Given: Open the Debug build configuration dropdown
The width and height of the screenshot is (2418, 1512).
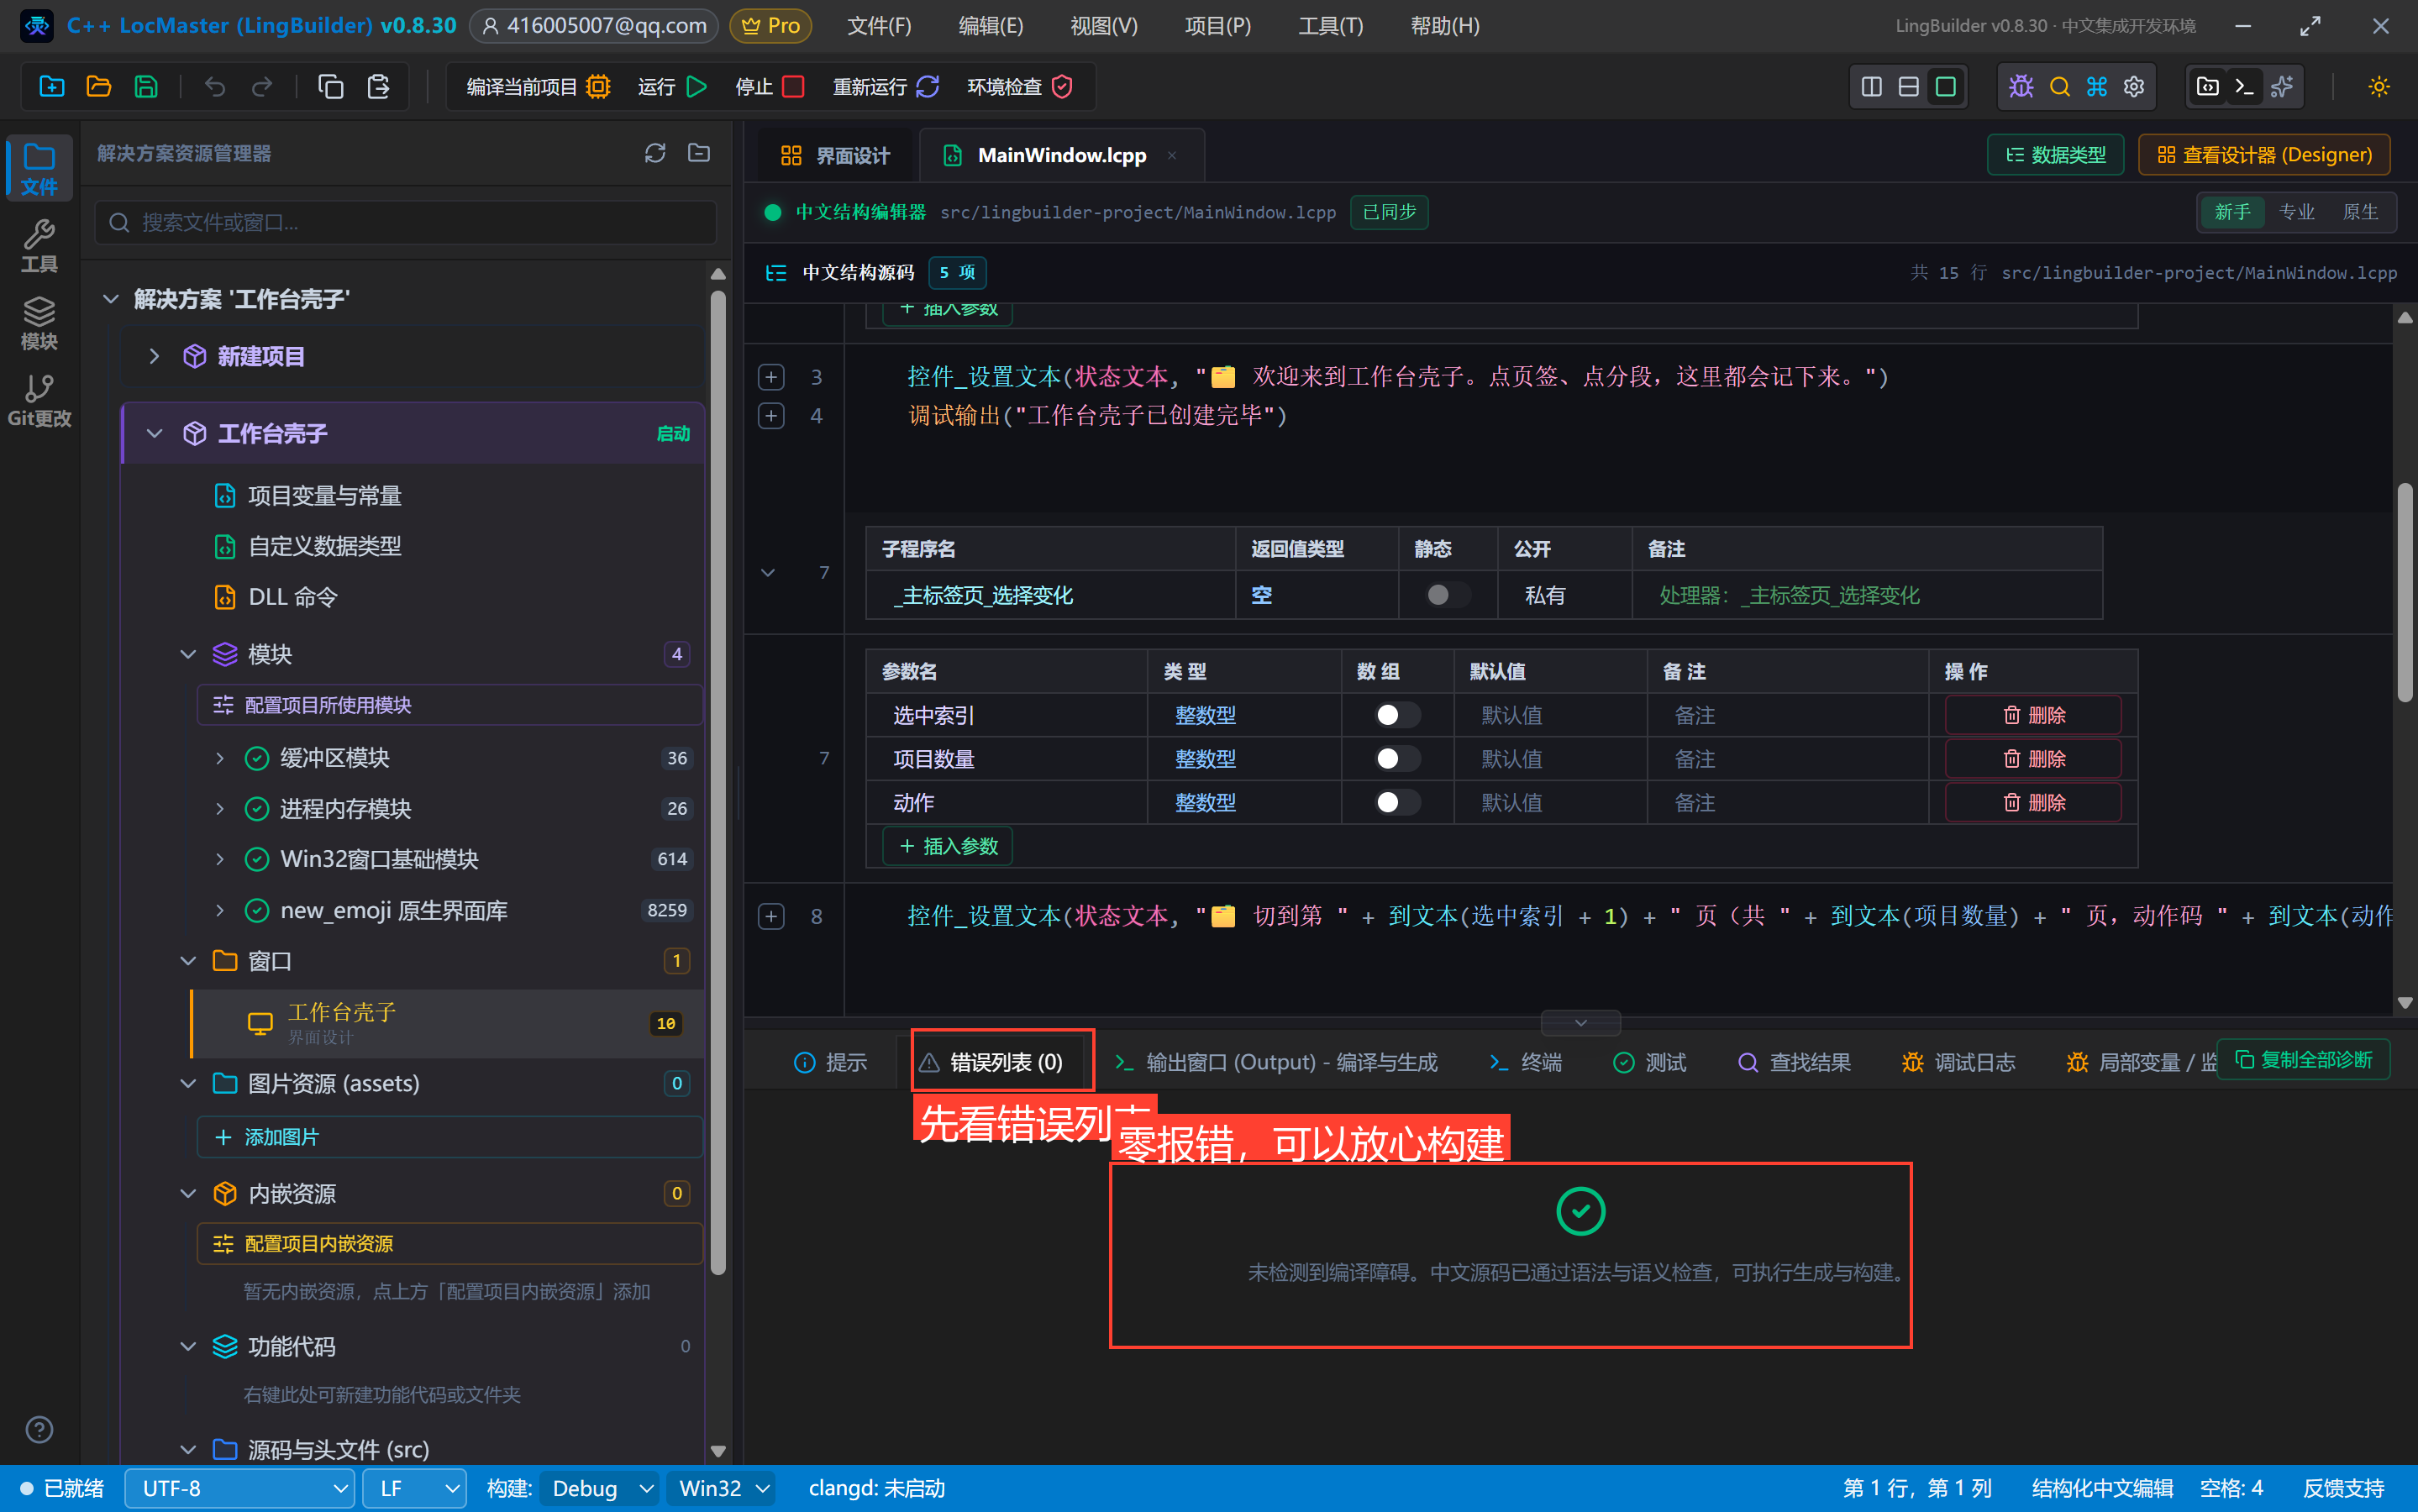Looking at the screenshot, I should pyautogui.click(x=600, y=1488).
